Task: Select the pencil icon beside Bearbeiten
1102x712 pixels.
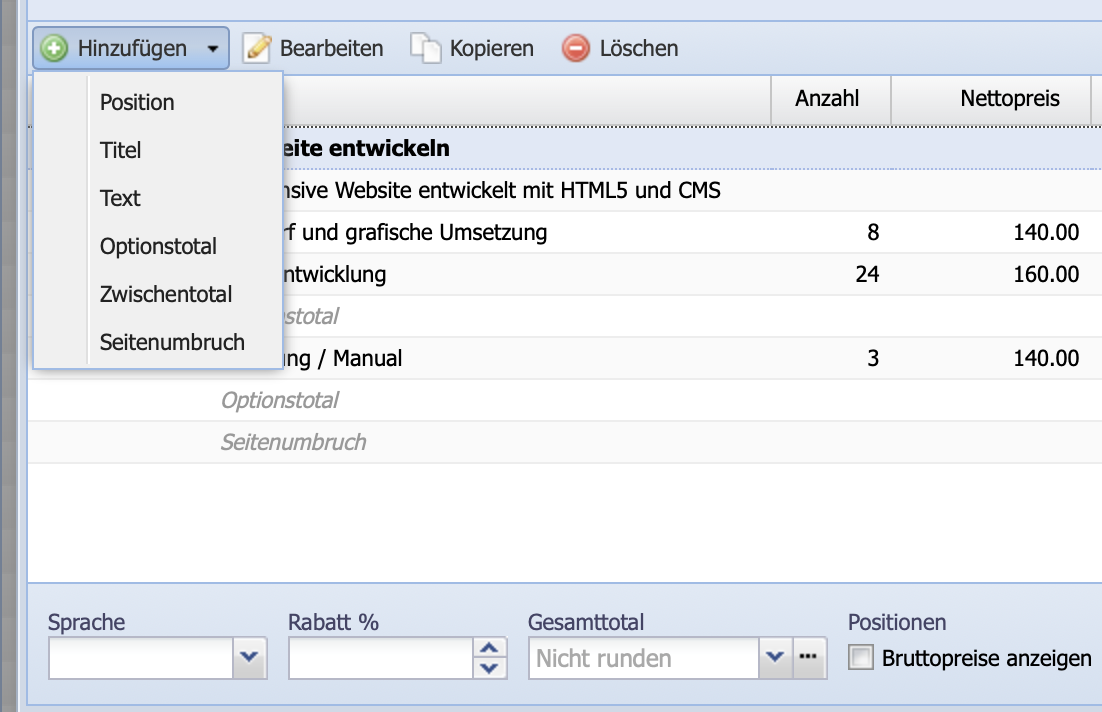Action: coord(258,47)
